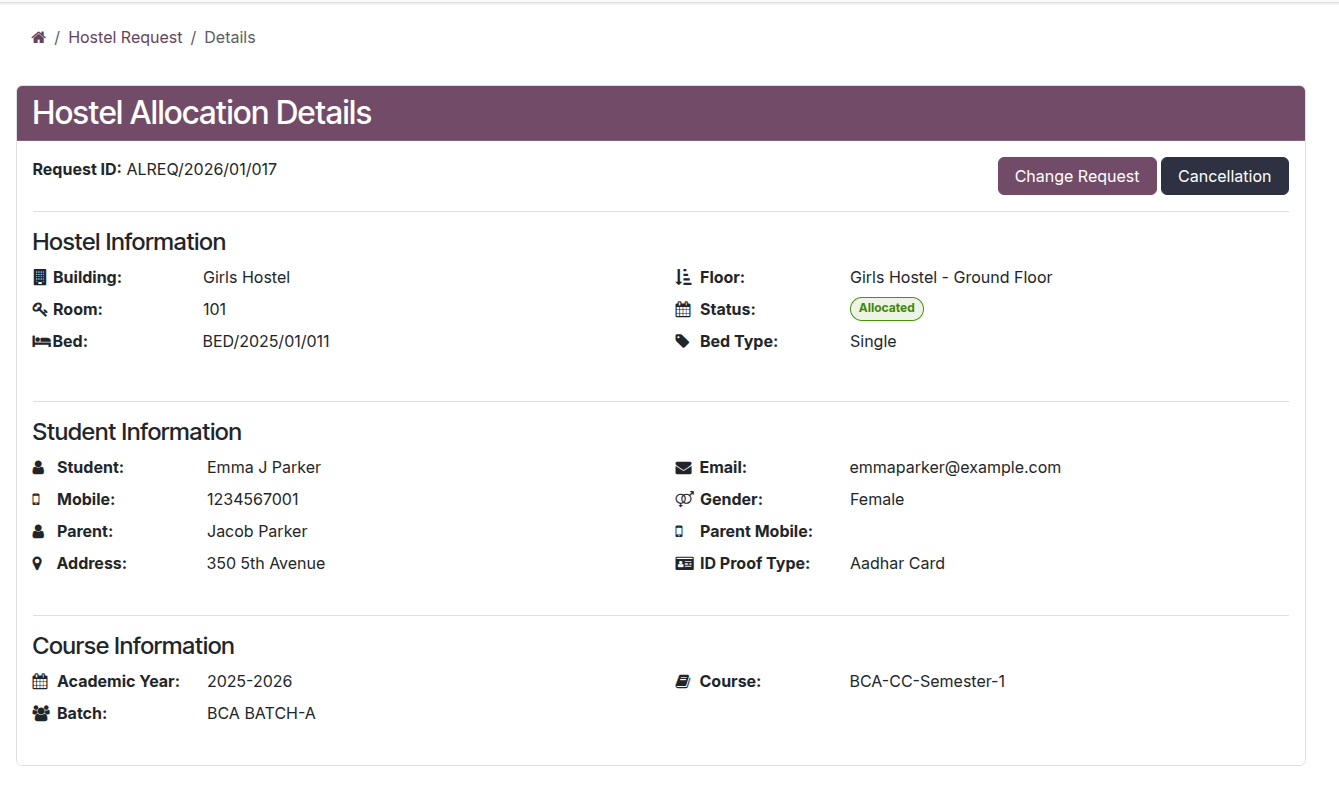
Task: Click the green Allocated status badge
Action: 887,309
